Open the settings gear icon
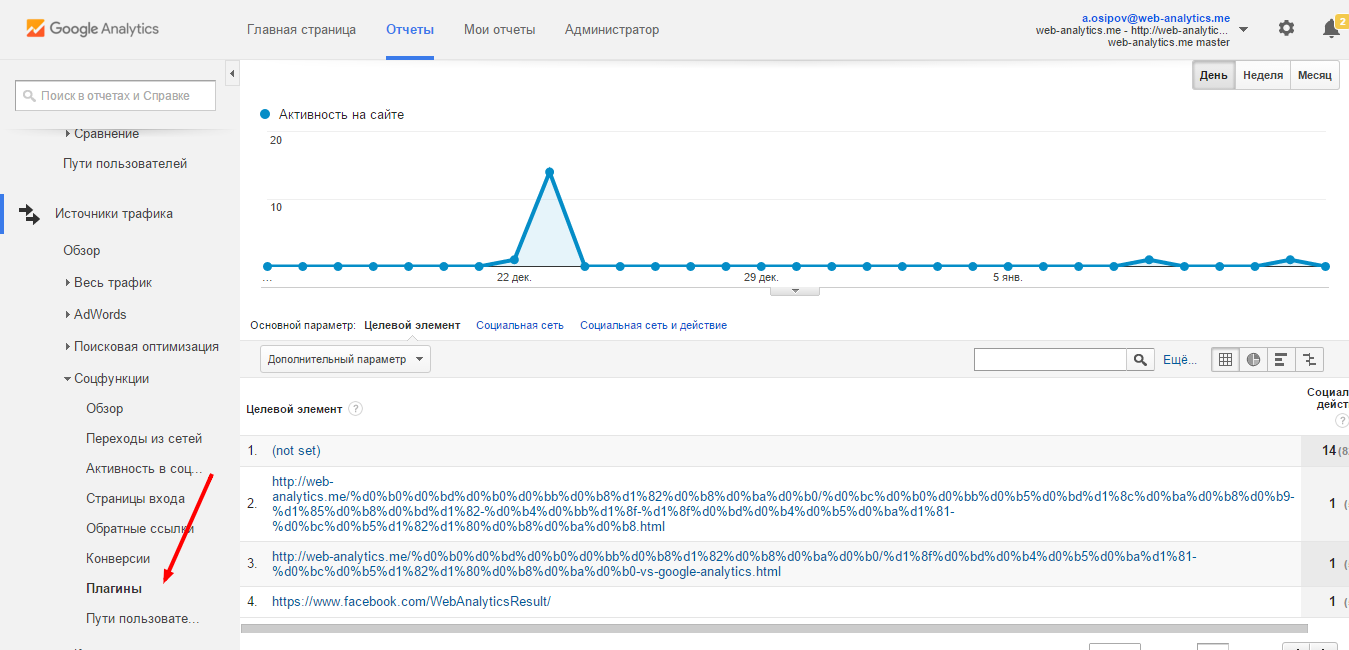Viewport: 1349px width, 650px height. (x=1286, y=29)
